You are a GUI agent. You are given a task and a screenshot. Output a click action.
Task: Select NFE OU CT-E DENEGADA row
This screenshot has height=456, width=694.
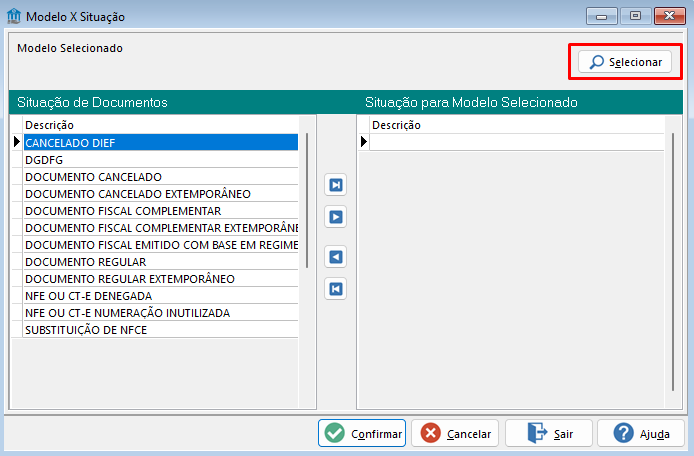161,296
